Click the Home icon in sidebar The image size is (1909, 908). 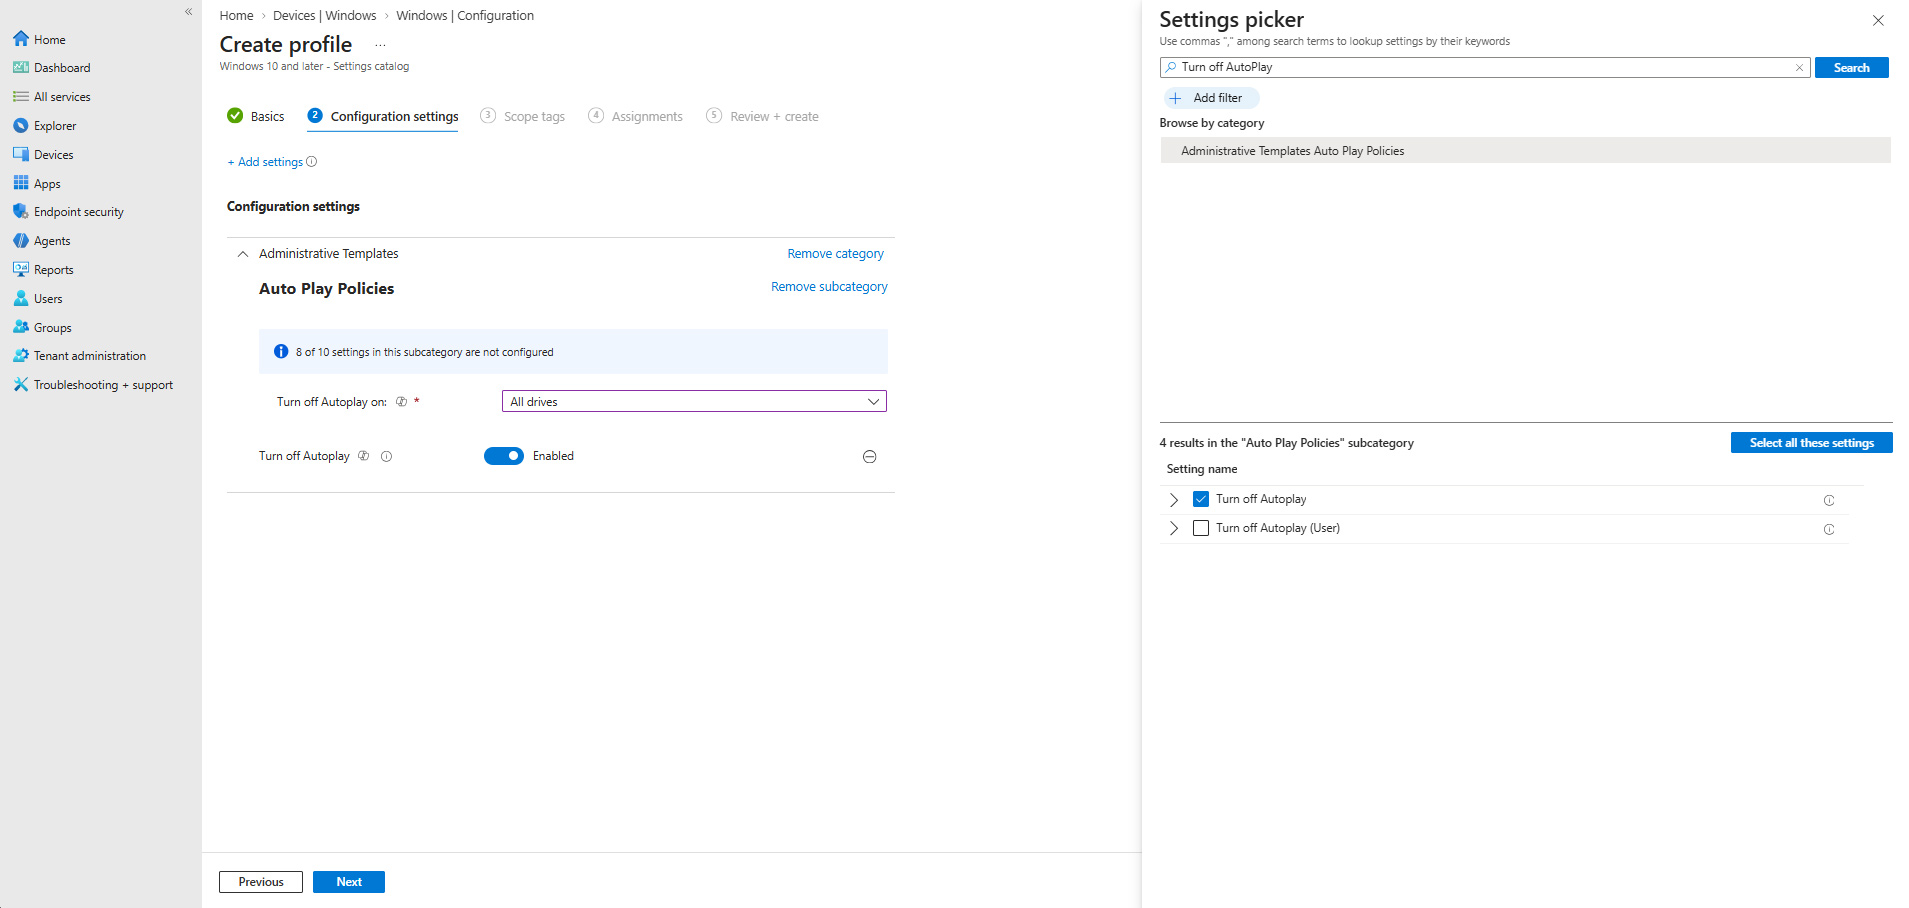pos(21,39)
